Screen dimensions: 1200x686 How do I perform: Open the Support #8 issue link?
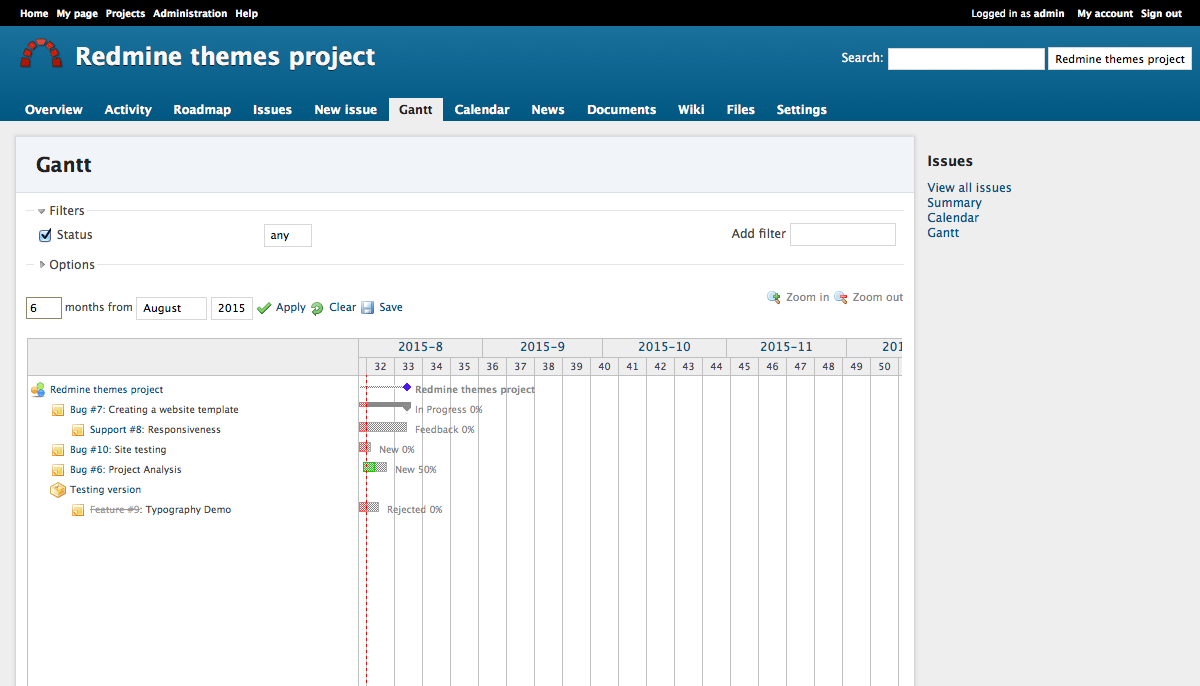click(117, 430)
